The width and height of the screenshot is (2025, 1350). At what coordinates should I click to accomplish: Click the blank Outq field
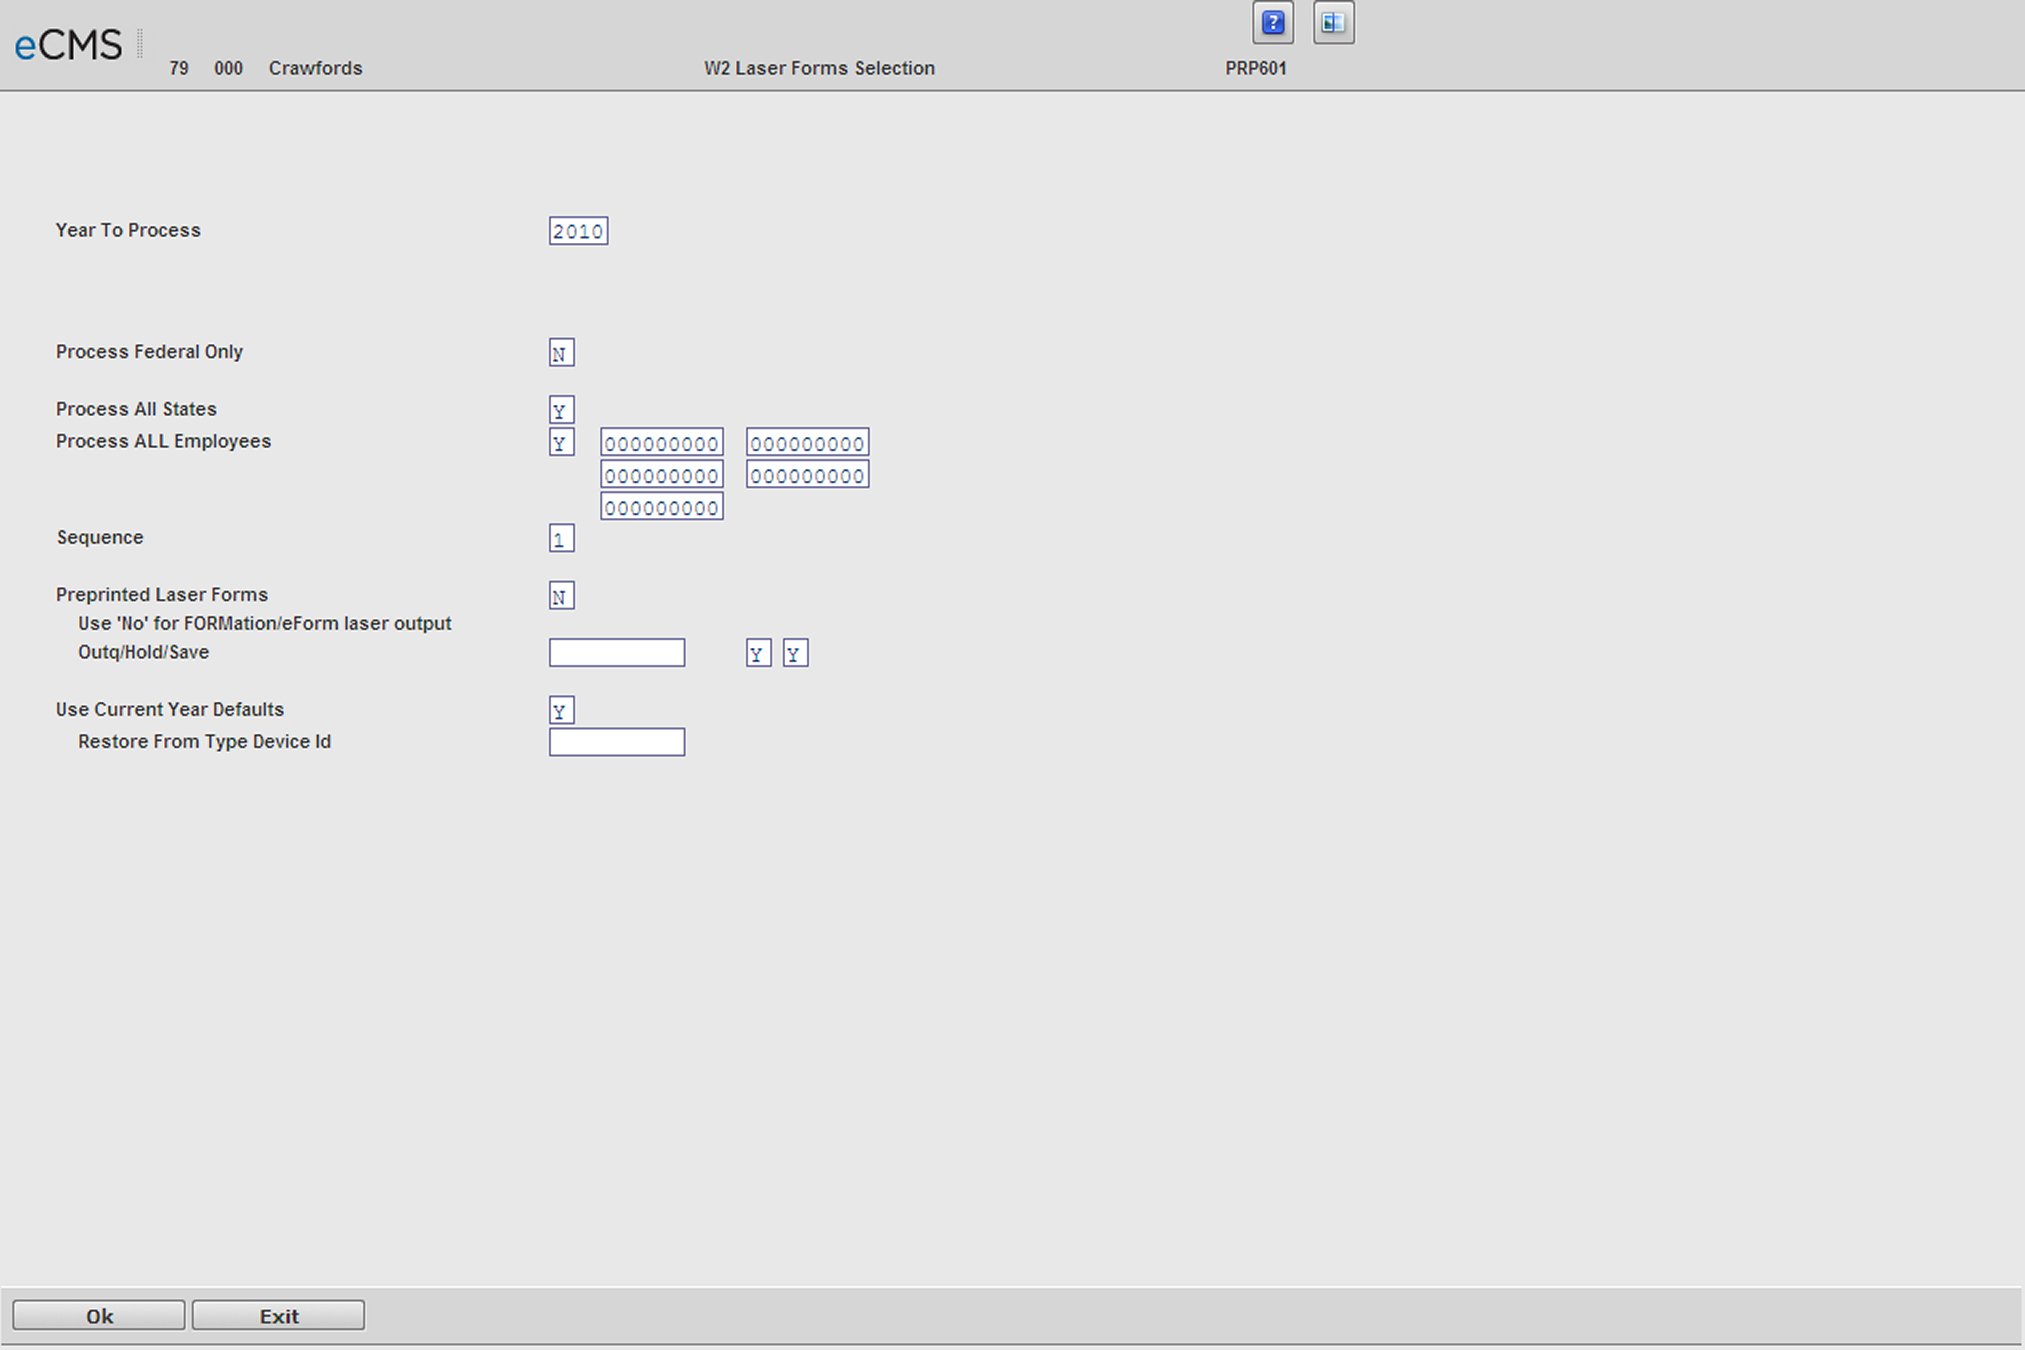click(617, 653)
